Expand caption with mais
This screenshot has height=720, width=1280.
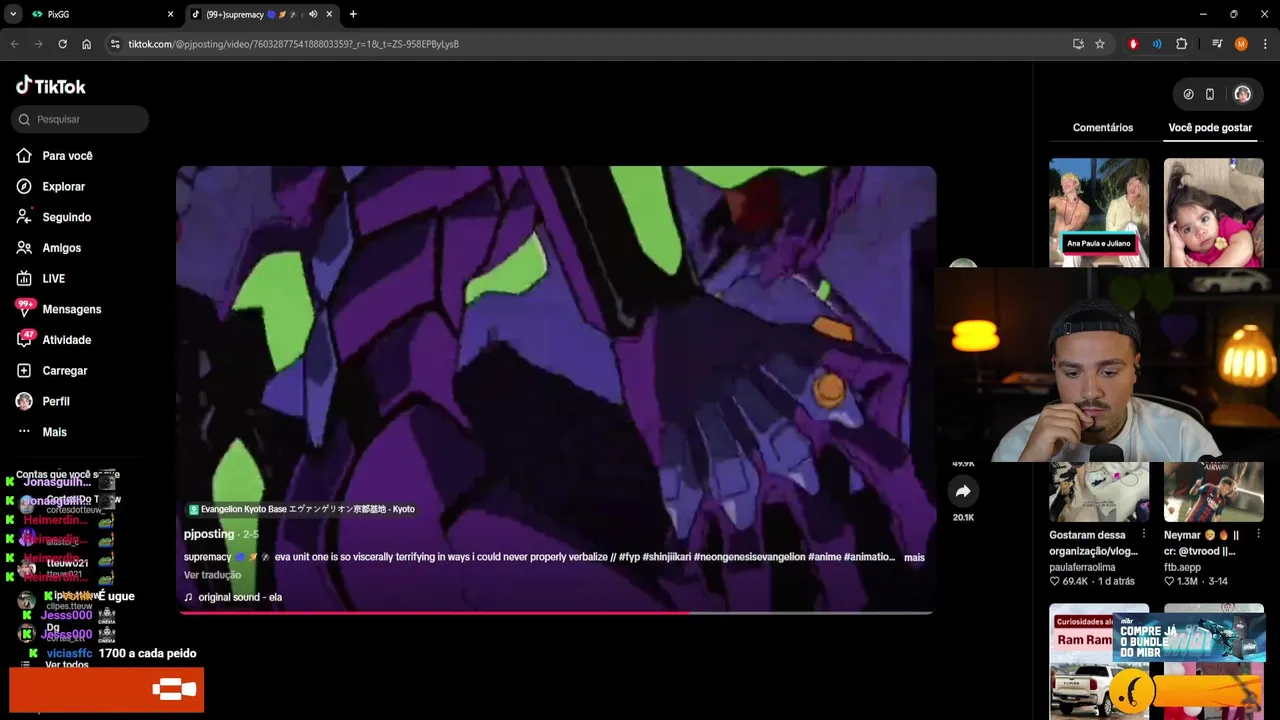[x=914, y=557]
